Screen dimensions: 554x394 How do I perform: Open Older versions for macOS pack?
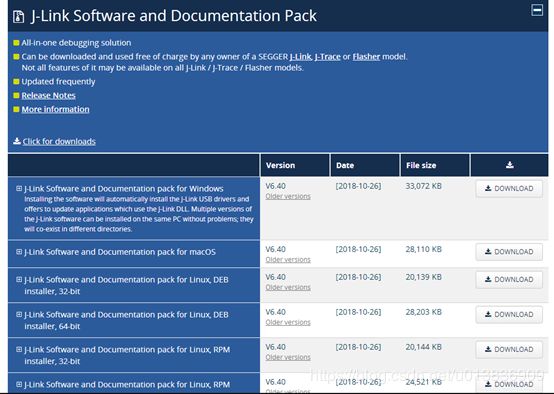tap(288, 259)
